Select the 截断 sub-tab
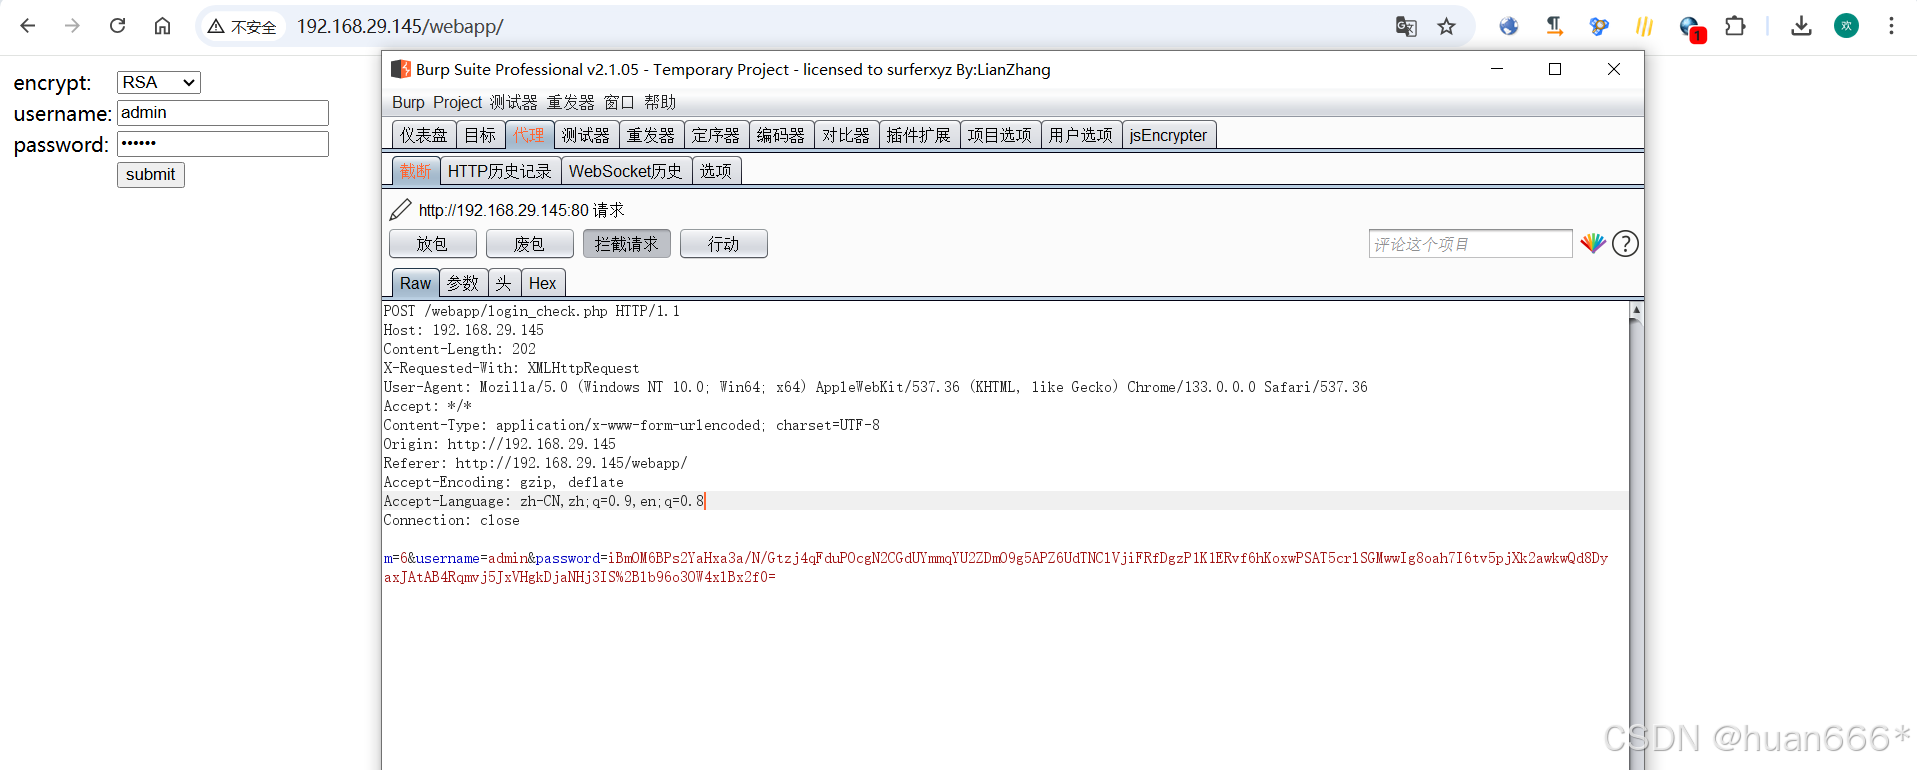Image resolution: width=1917 pixels, height=770 pixels. pos(415,171)
